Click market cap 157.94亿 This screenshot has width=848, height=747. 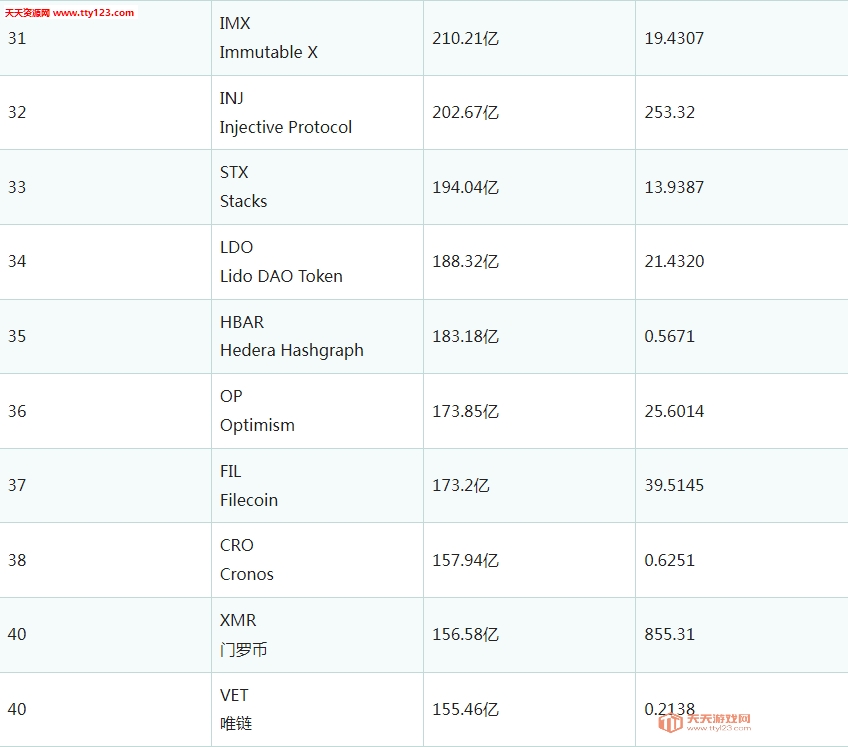click(x=465, y=560)
